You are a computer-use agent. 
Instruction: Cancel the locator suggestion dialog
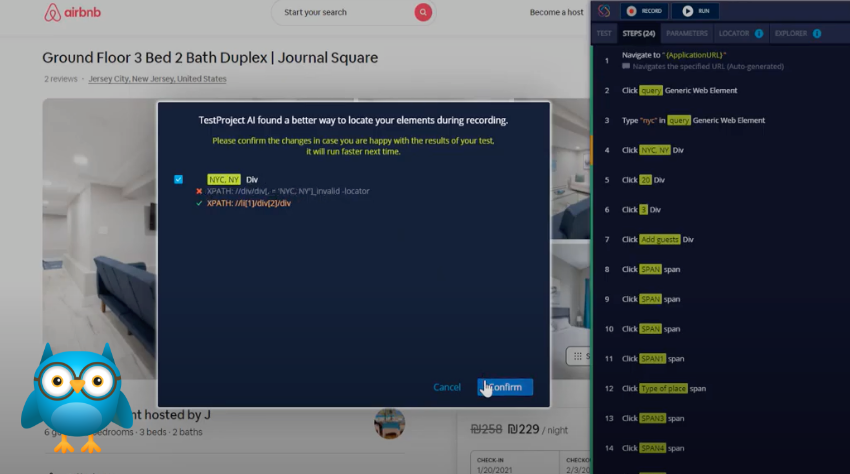tap(447, 387)
